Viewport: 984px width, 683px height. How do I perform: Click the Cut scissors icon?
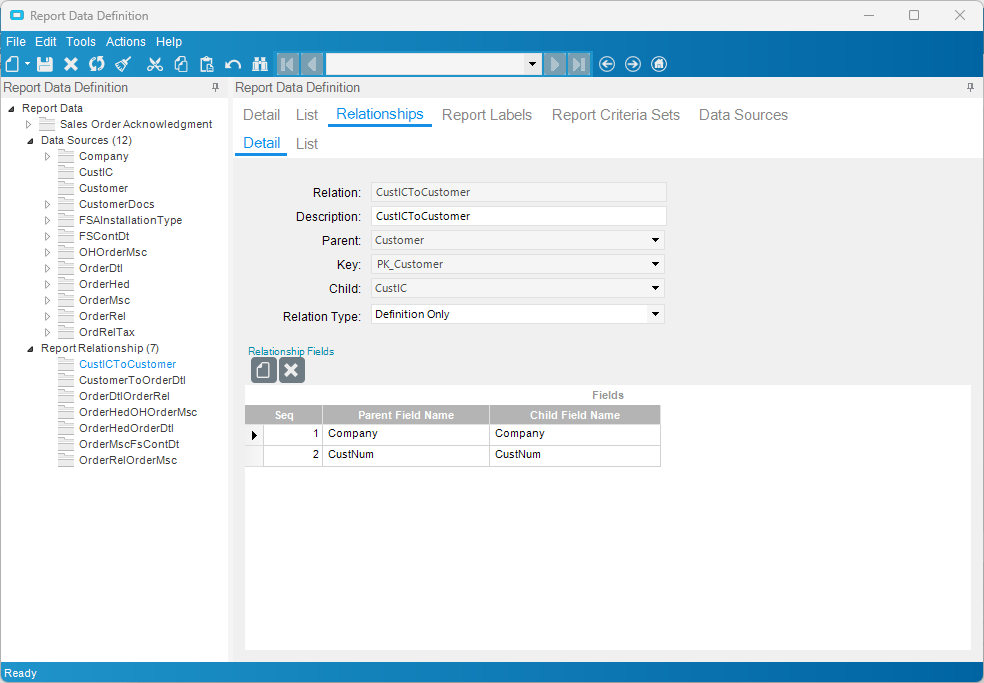point(155,64)
